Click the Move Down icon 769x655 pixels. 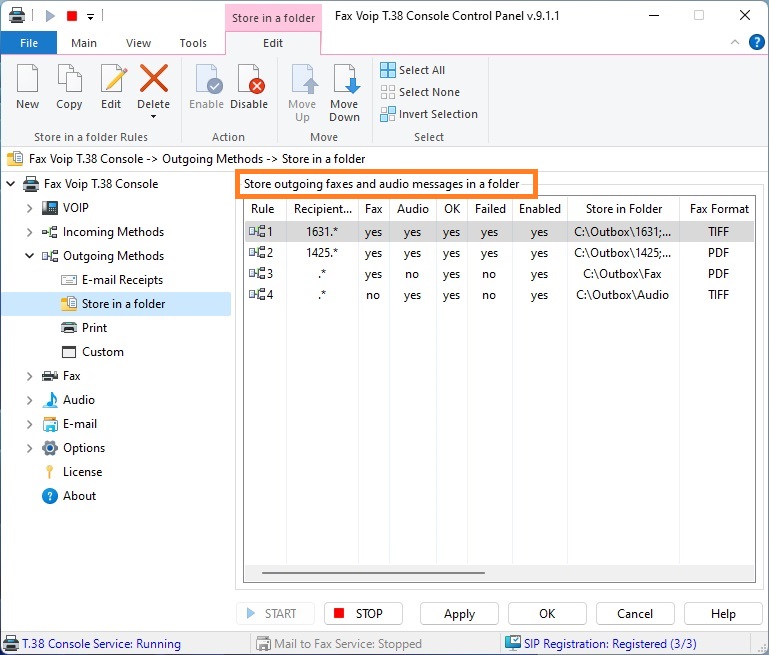point(345,78)
